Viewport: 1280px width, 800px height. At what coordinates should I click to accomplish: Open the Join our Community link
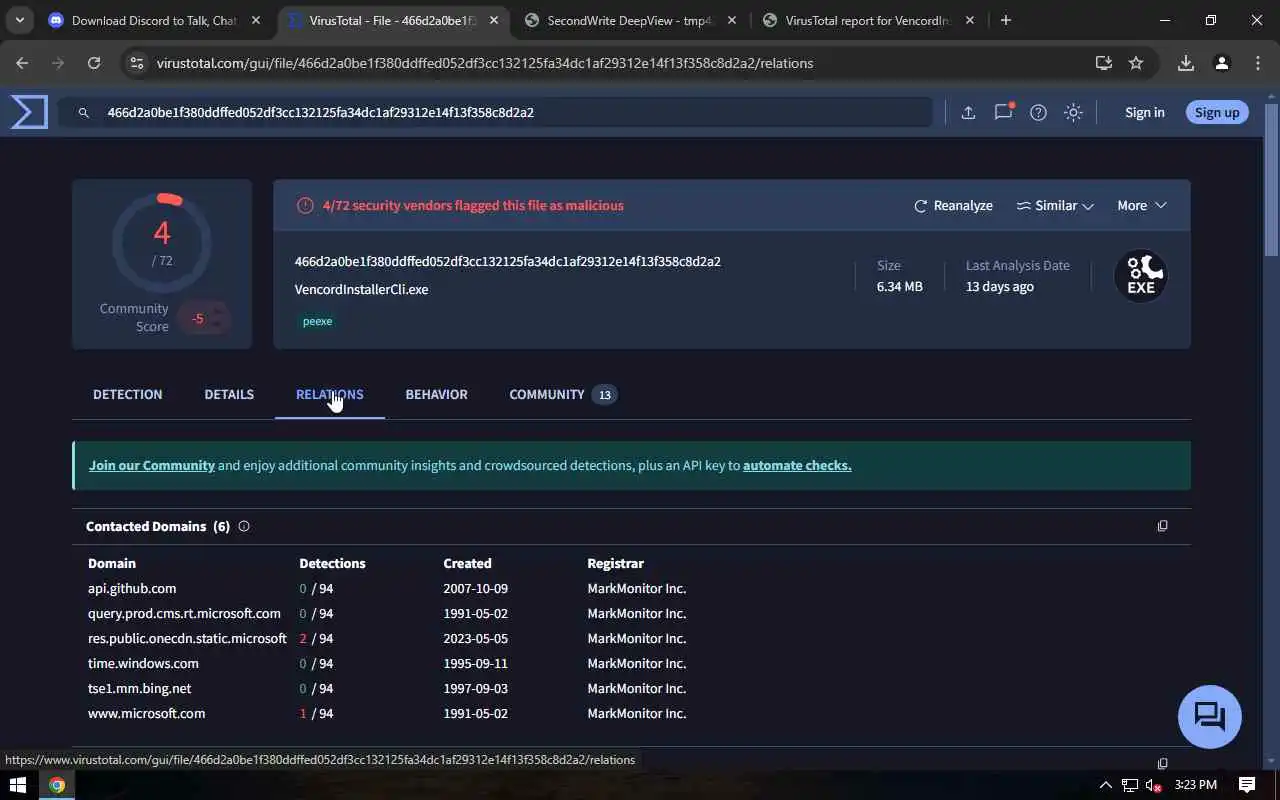pyautogui.click(x=152, y=465)
